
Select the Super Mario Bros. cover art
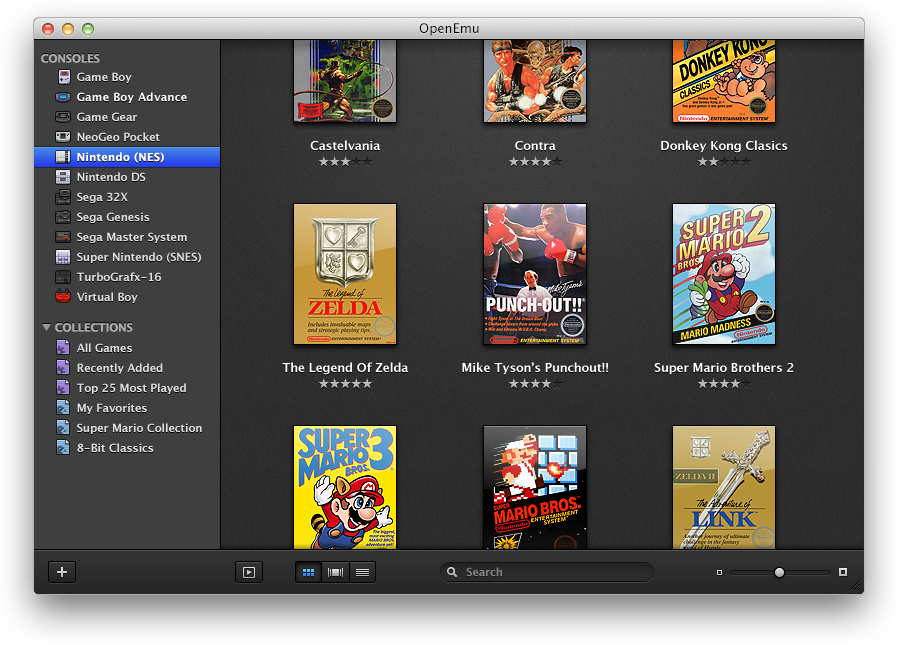(x=535, y=487)
